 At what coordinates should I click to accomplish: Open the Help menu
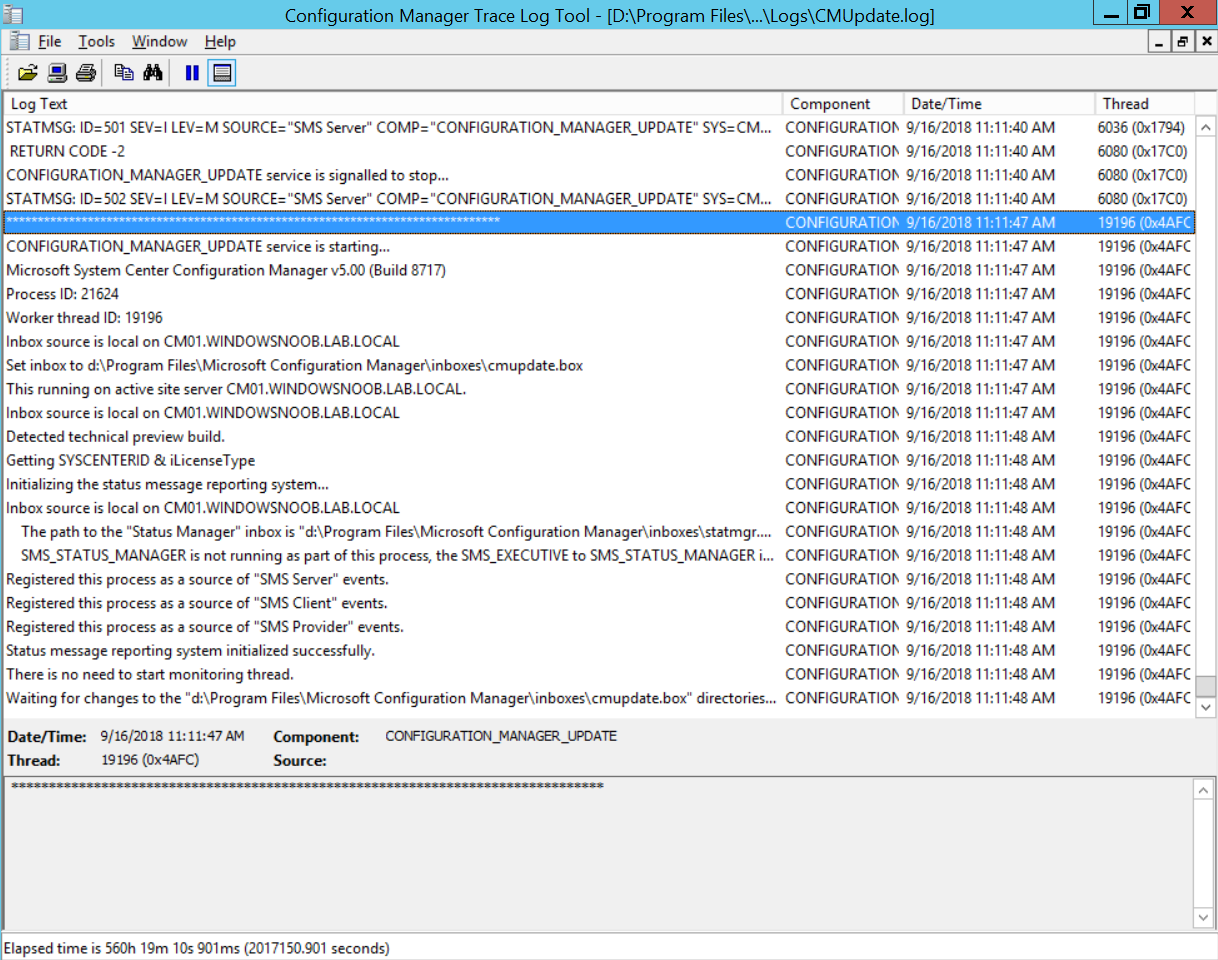point(220,41)
